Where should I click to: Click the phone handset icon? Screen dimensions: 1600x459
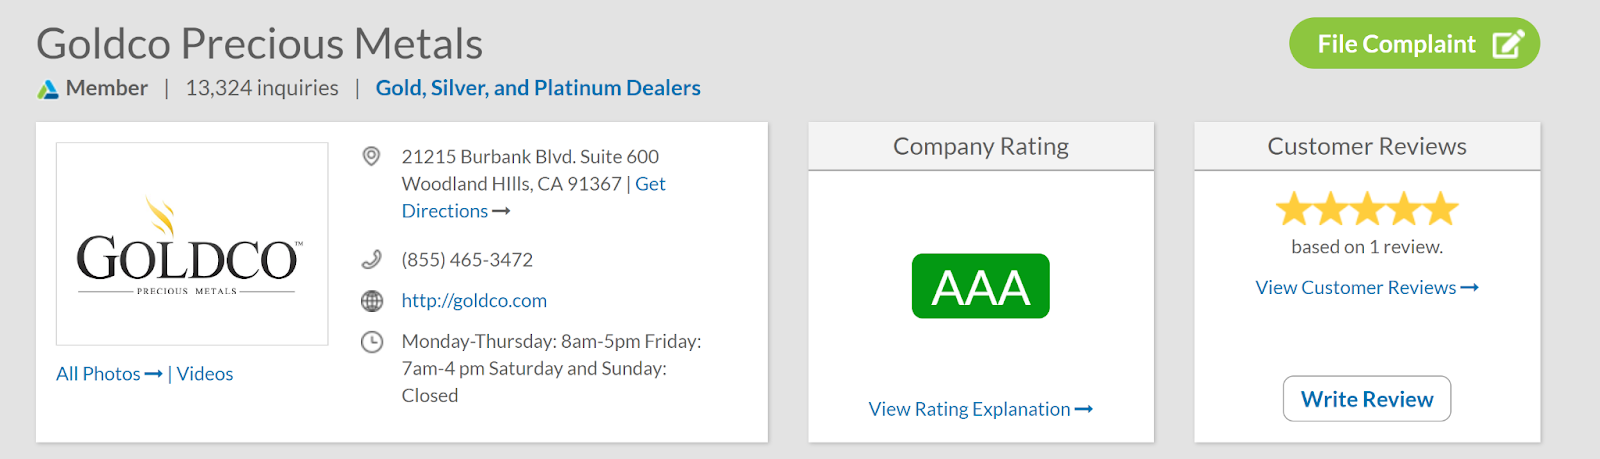[371, 260]
